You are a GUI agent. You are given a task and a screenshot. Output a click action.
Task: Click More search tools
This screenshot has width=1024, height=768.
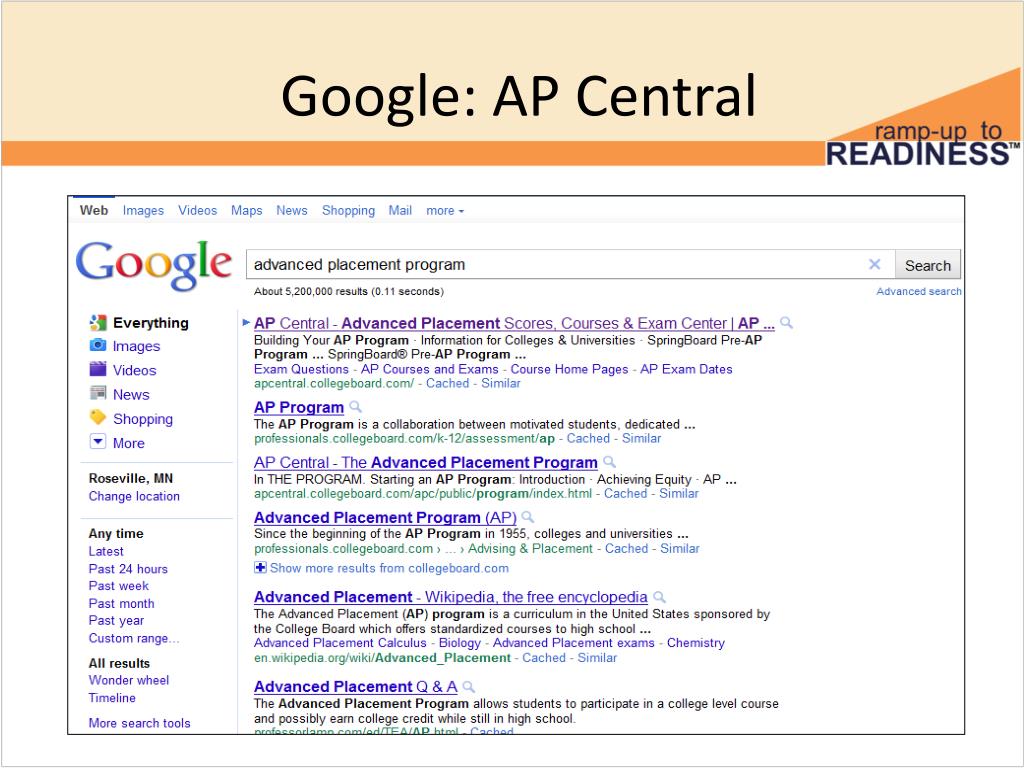click(x=140, y=723)
